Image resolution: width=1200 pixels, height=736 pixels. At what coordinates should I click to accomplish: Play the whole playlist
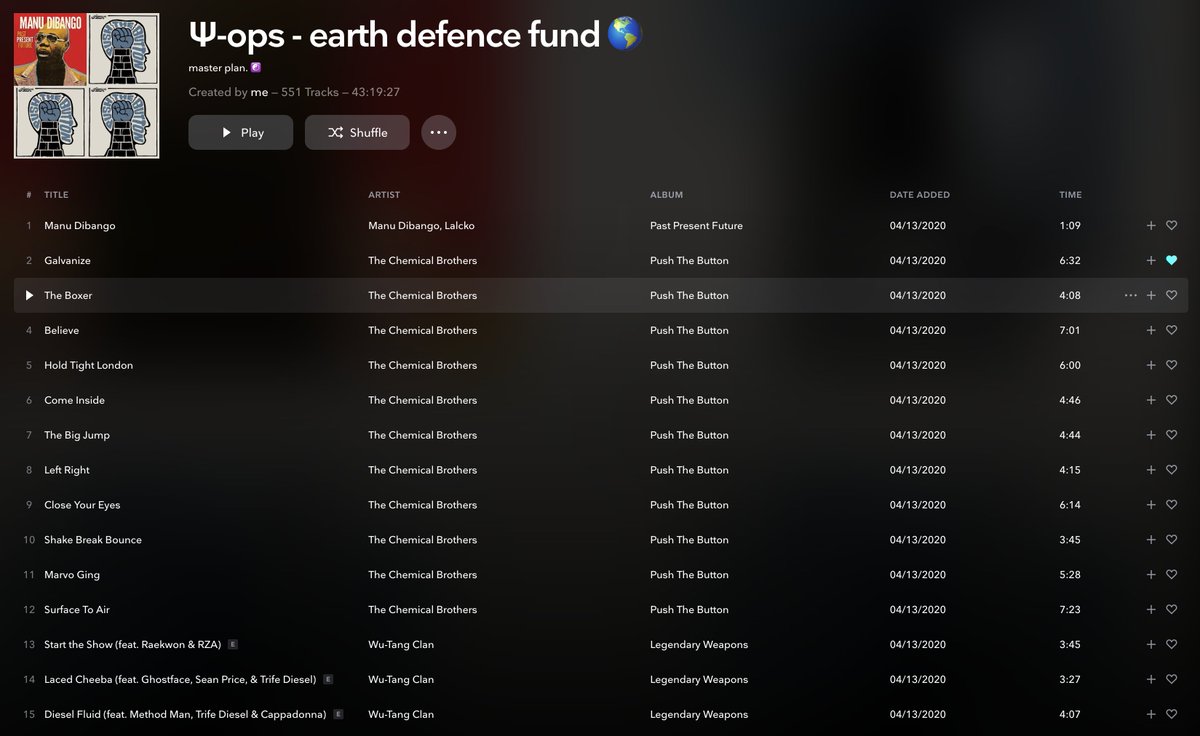coord(241,132)
